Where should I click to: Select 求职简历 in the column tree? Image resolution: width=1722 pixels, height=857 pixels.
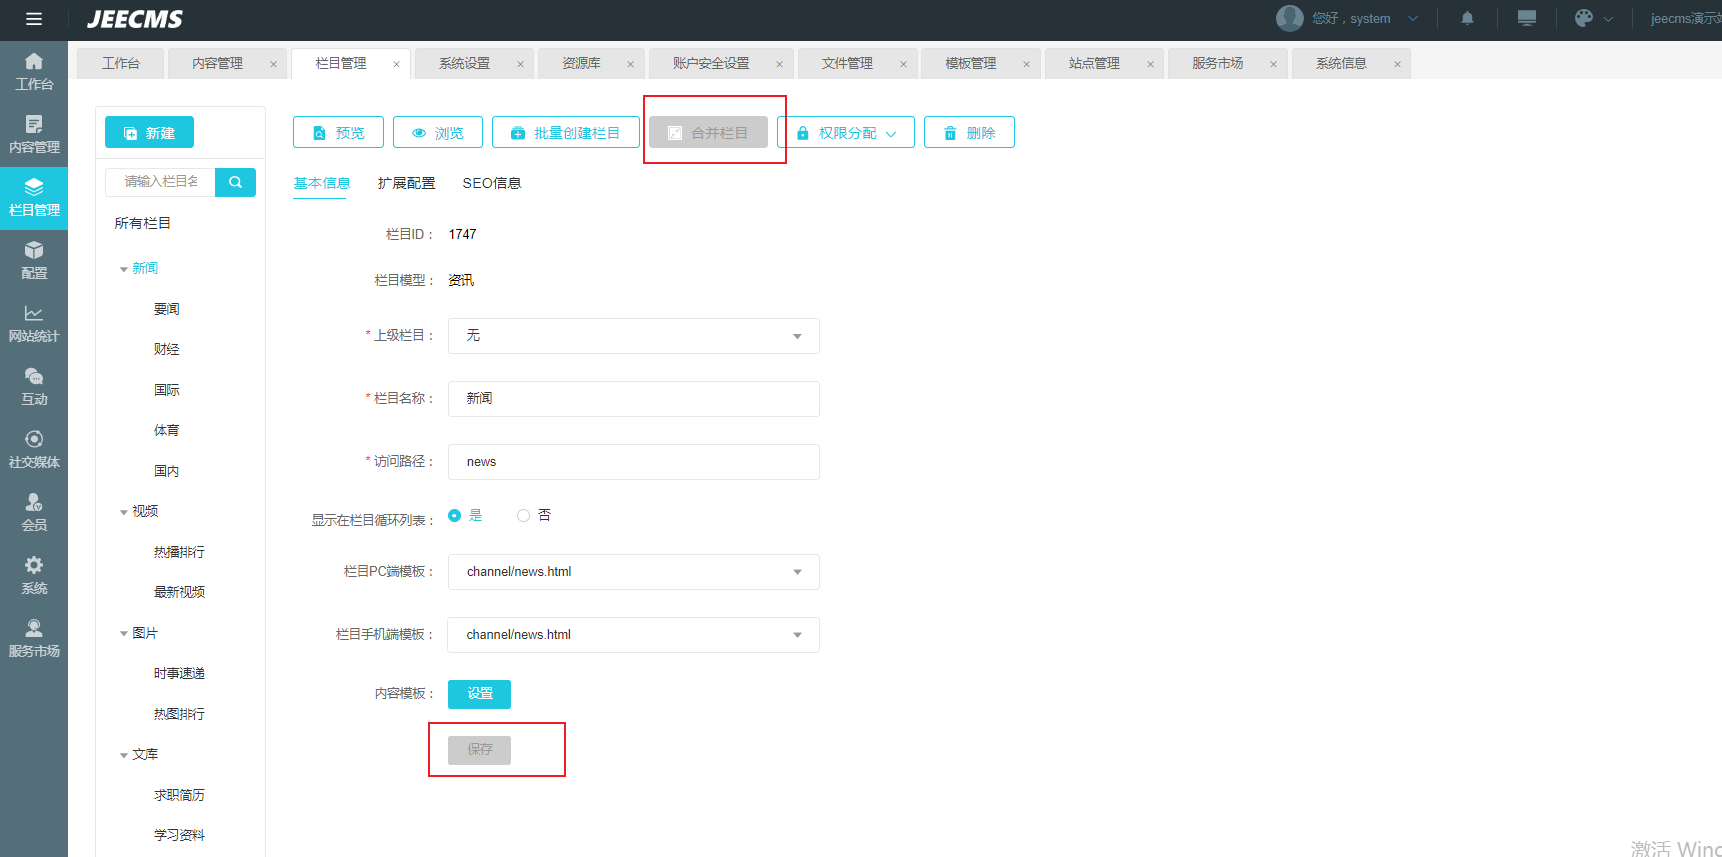click(x=179, y=796)
